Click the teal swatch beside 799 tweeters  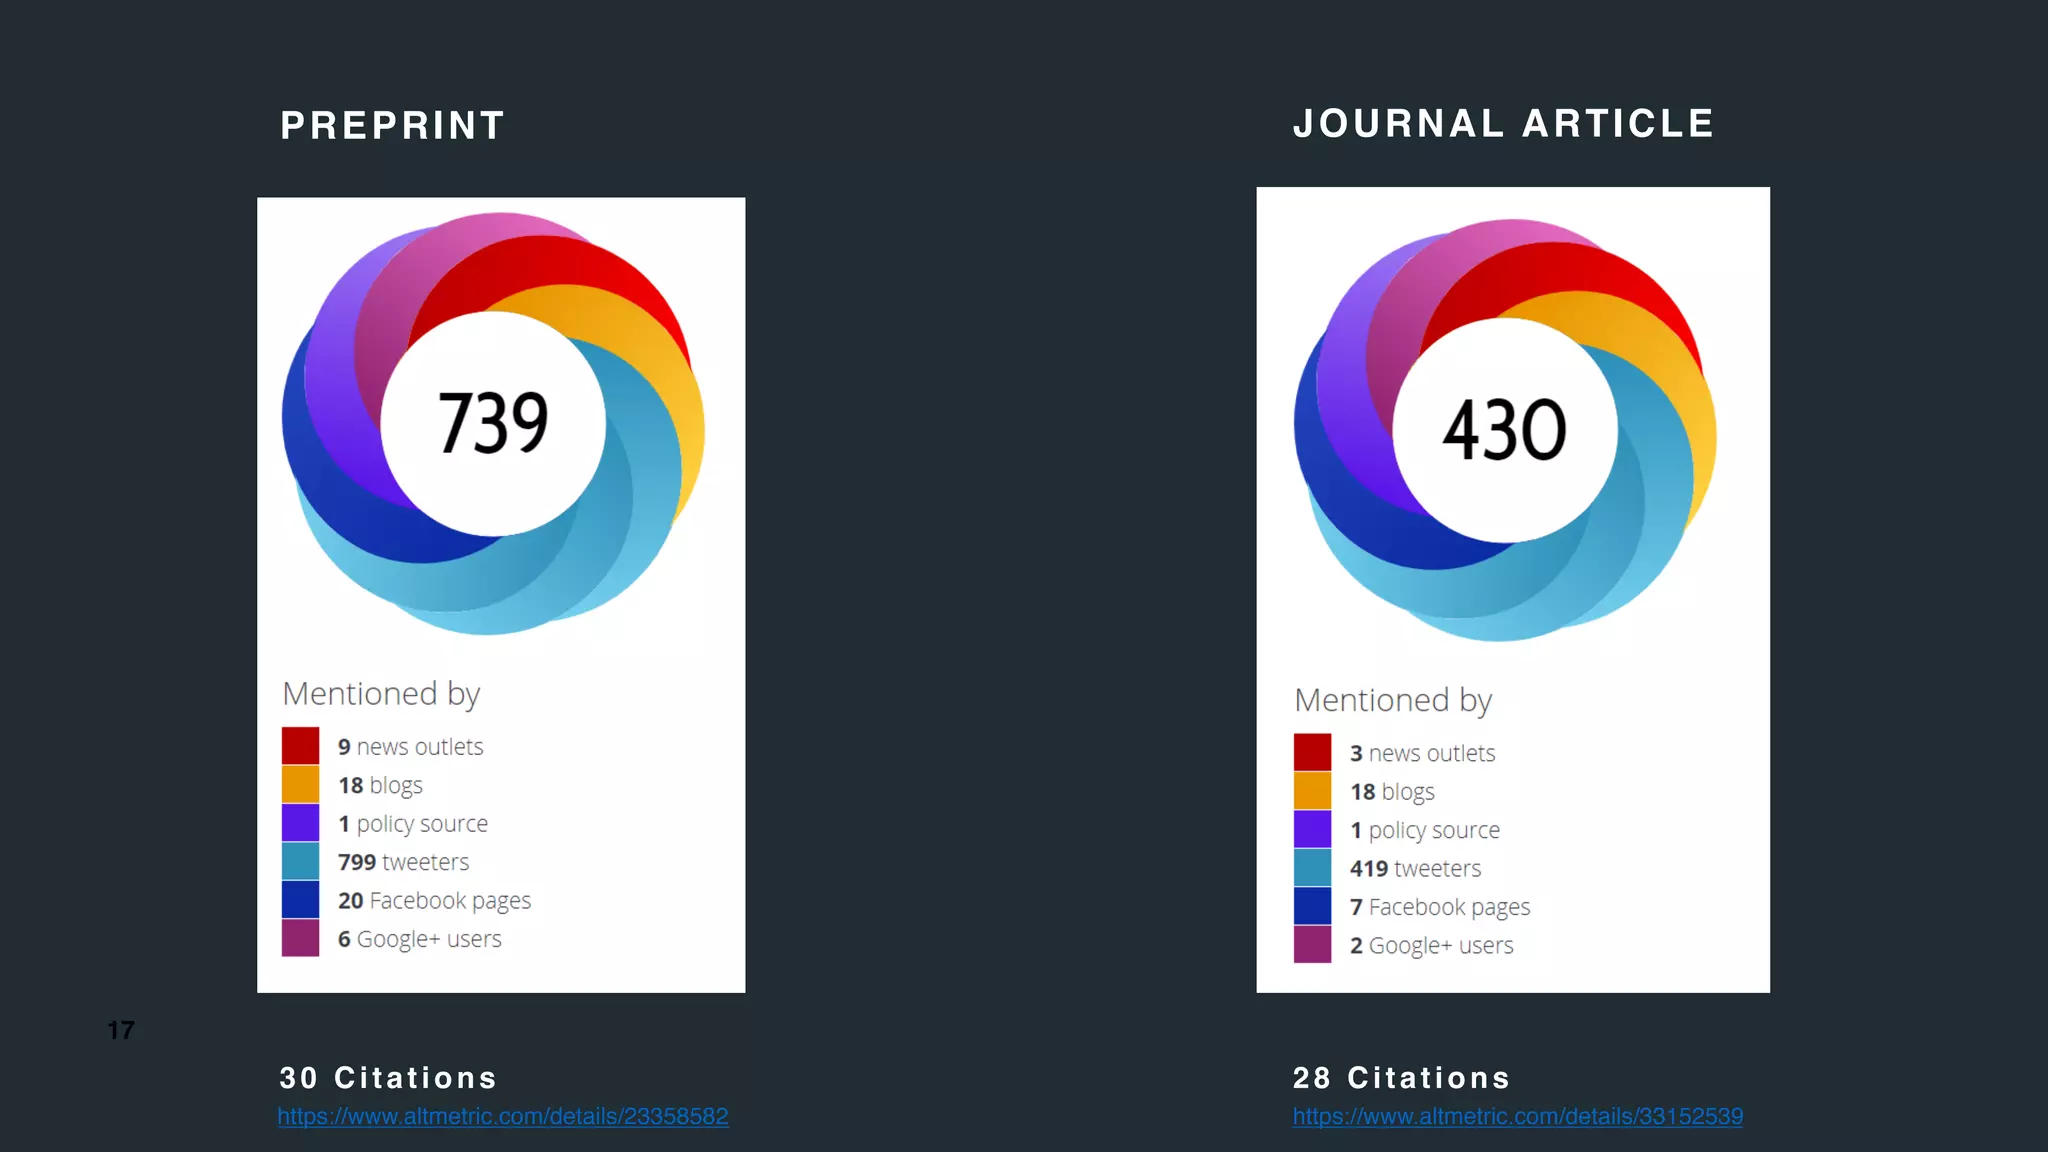(x=300, y=861)
